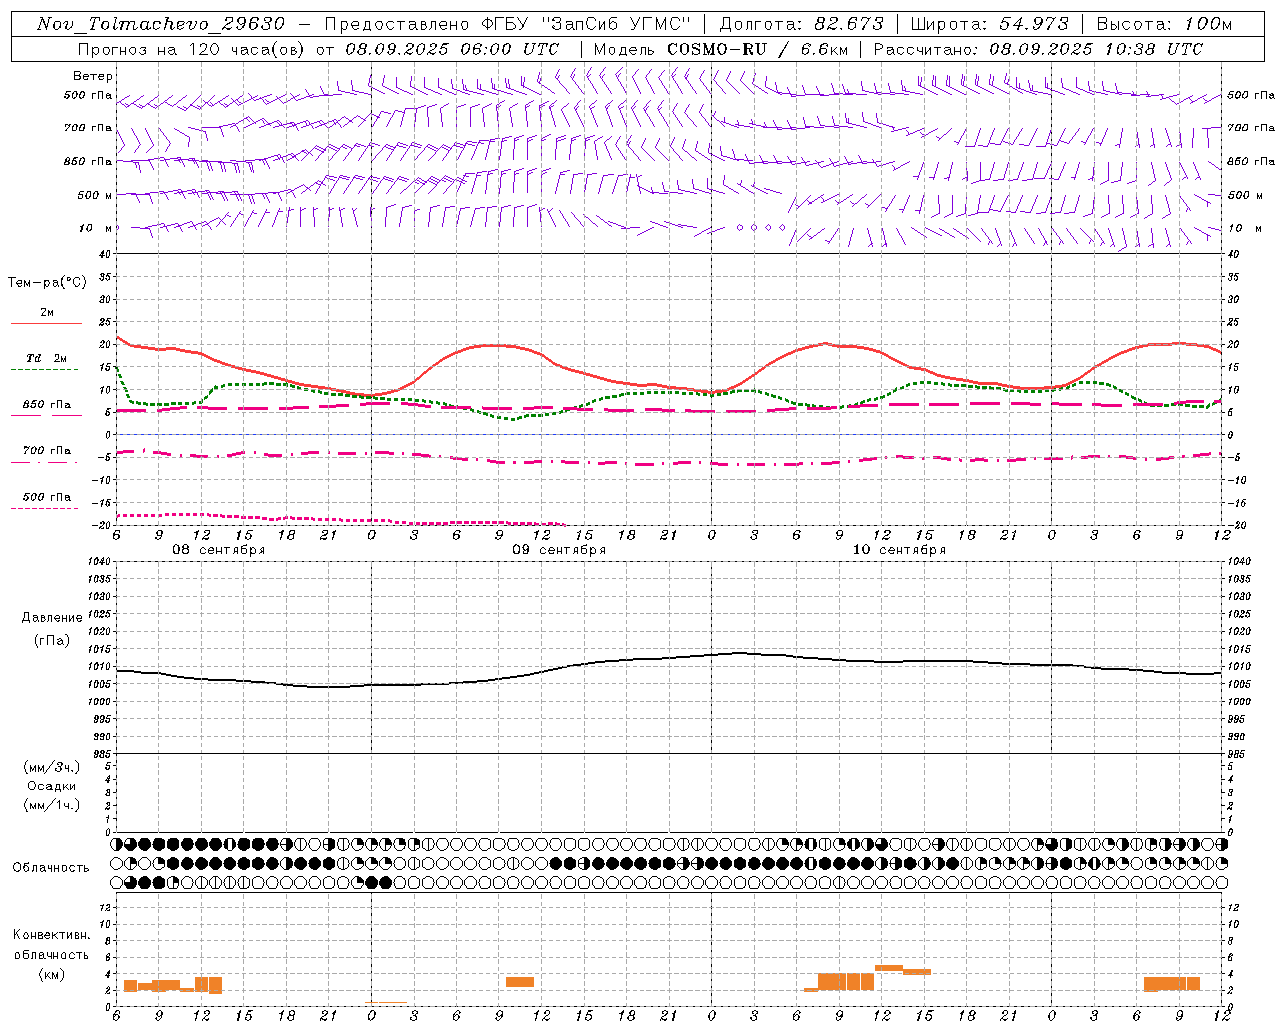This screenshot has width=1280, height=1024.
Task: Click the '(мм/3ч.)' precipitation unit label
Action: point(52,767)
